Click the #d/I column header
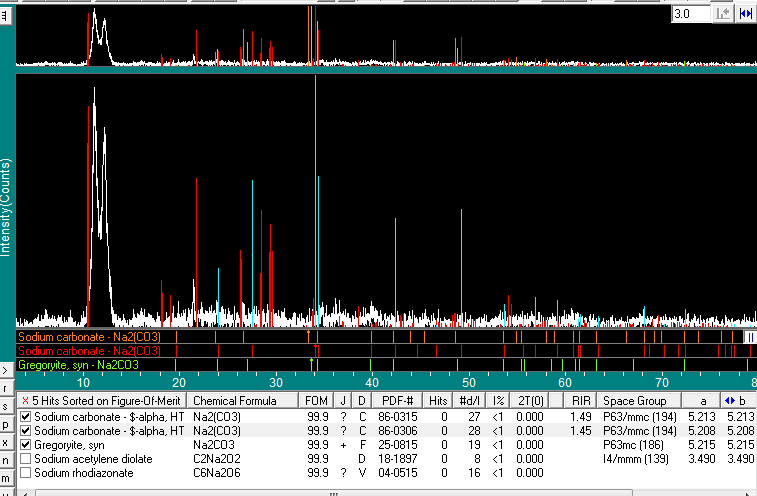The image size is (757, 496). (x=469, y=401)
